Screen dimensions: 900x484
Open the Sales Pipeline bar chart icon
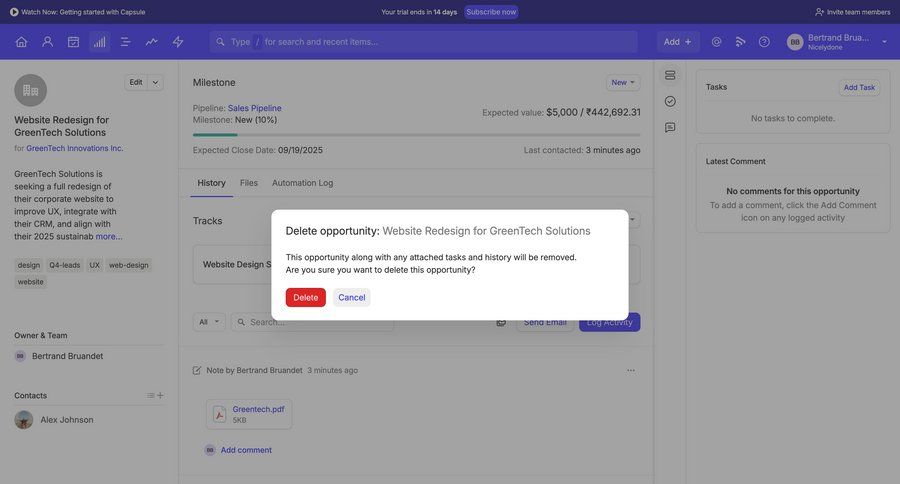tap(99, 42)
